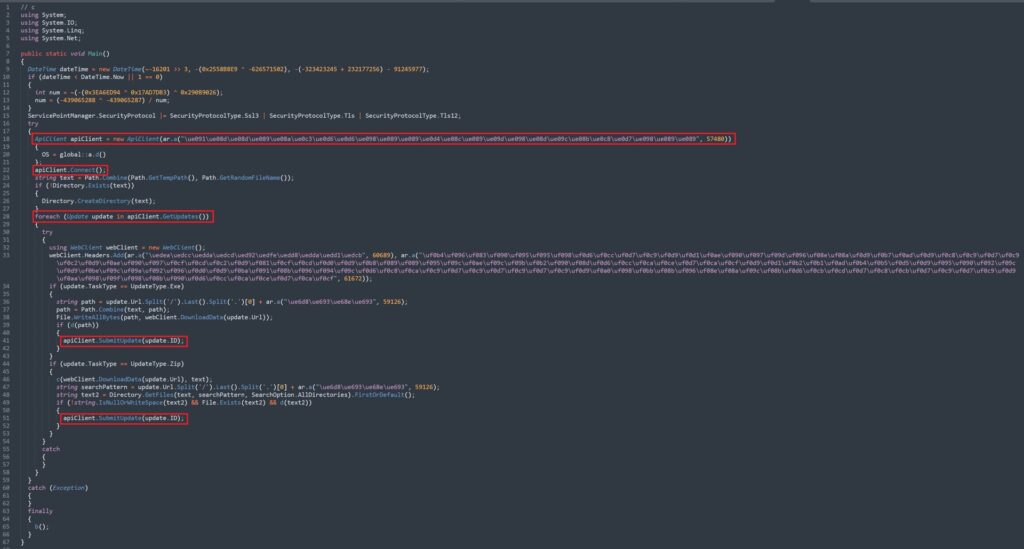Select line number 7 in the gutter
The width and height of the screenshot is (1024, 549).
[6, 52]
